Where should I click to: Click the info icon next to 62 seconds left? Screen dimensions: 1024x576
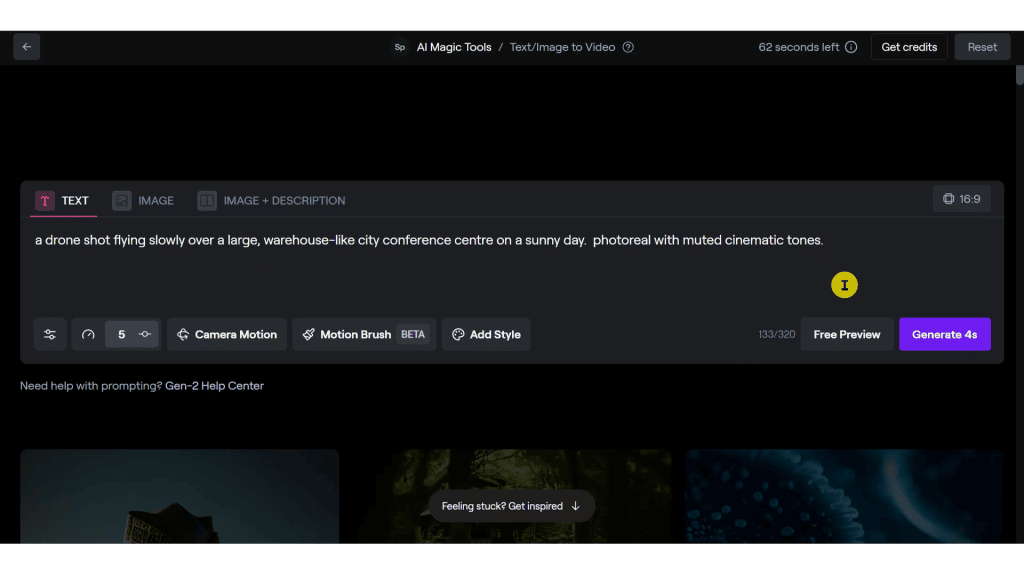click(x=849, y=47)
